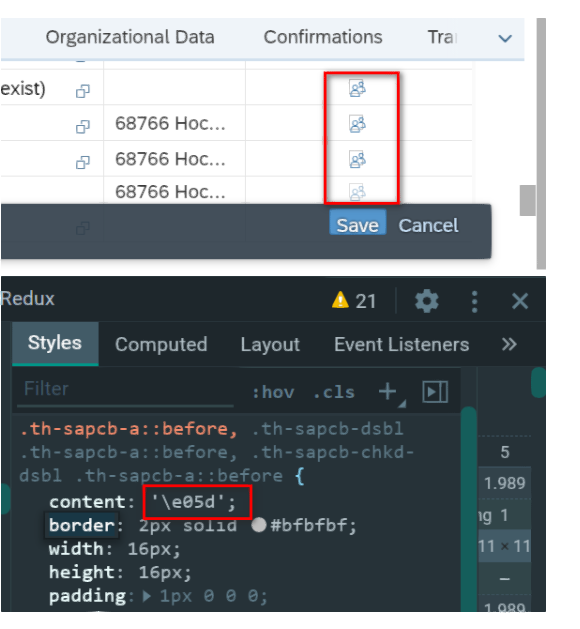Toggle element classes panel with .cls
Viewport: 580px width, 629px height.
[x=334, y=392]
